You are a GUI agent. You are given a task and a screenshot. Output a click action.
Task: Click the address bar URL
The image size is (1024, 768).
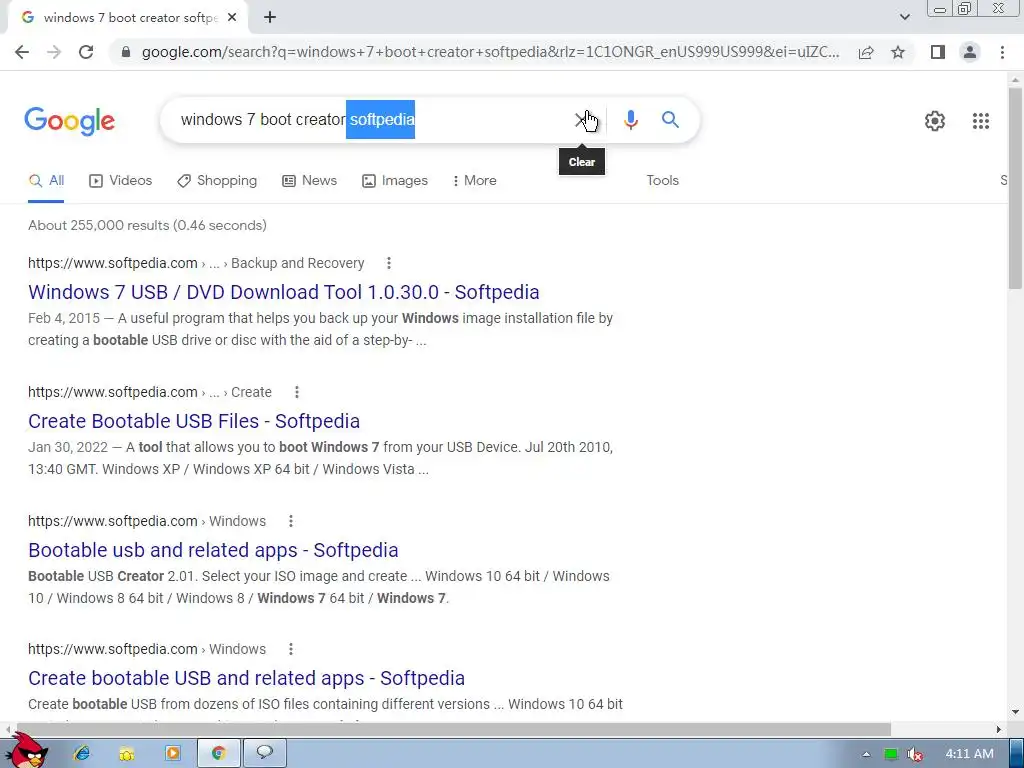click(x=490, y=52)
